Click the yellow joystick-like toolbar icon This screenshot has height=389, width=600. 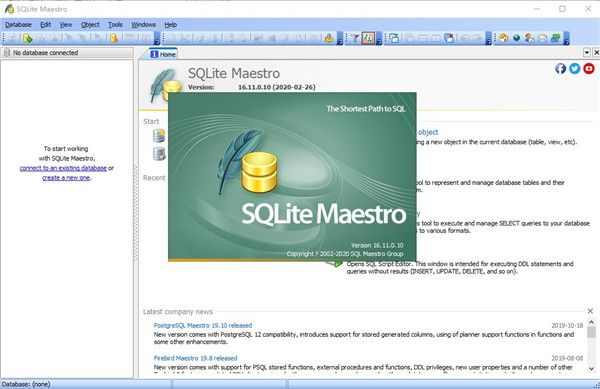click(x=329, y=38)
